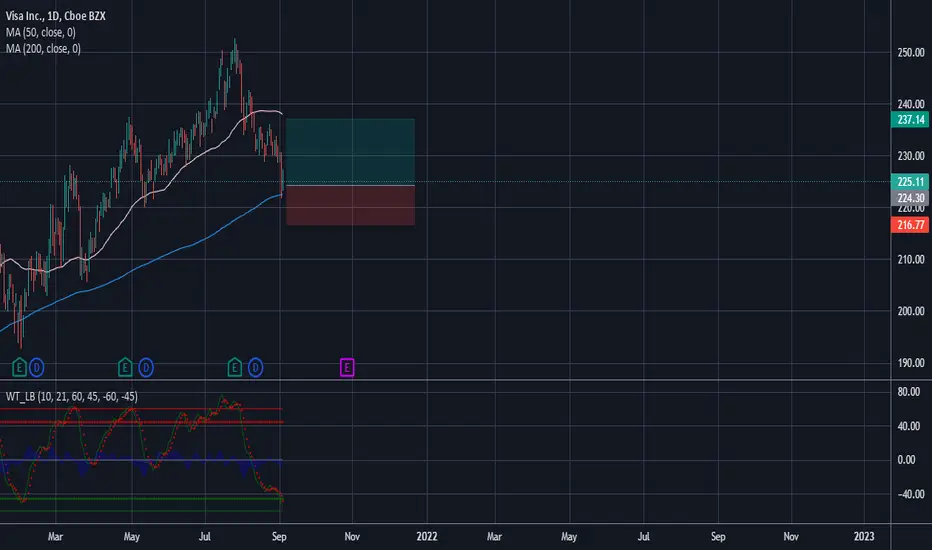Screen dimensions: 932x550
Task: Click the 80.00 indicator scale label
Action: [x=908, y=392]
